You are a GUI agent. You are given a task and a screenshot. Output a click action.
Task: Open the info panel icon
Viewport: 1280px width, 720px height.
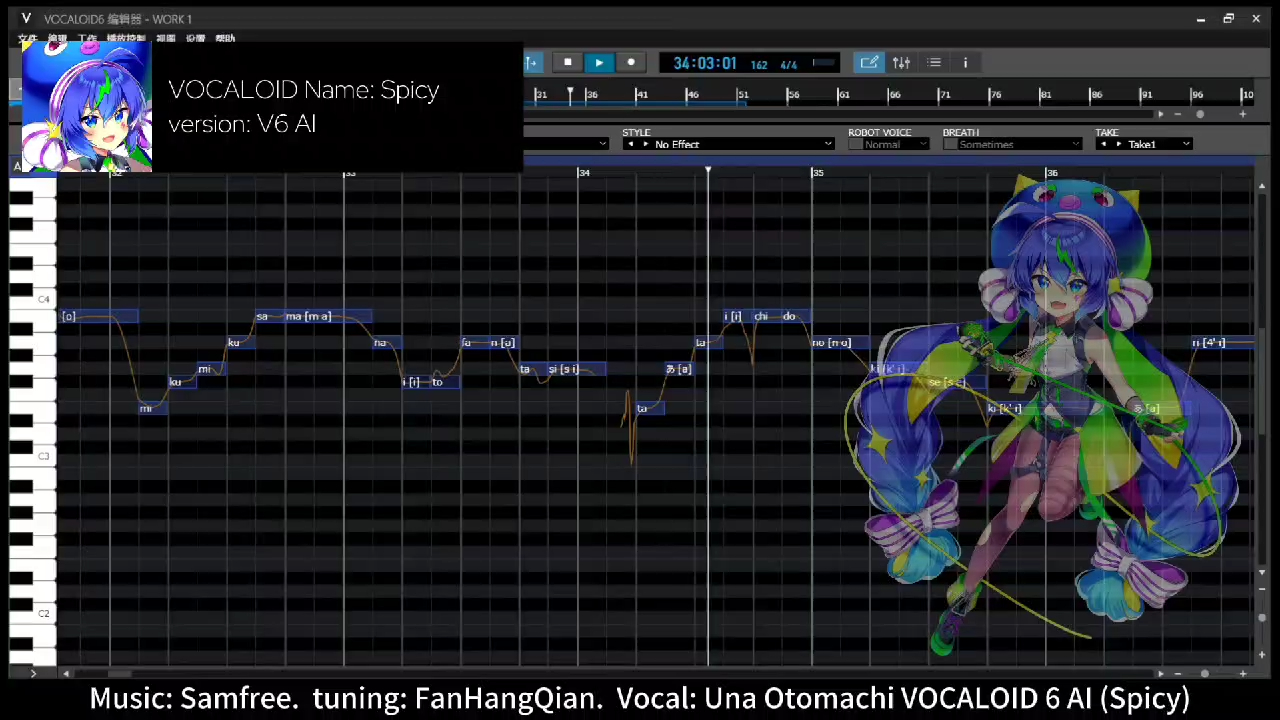coord(965,62)
